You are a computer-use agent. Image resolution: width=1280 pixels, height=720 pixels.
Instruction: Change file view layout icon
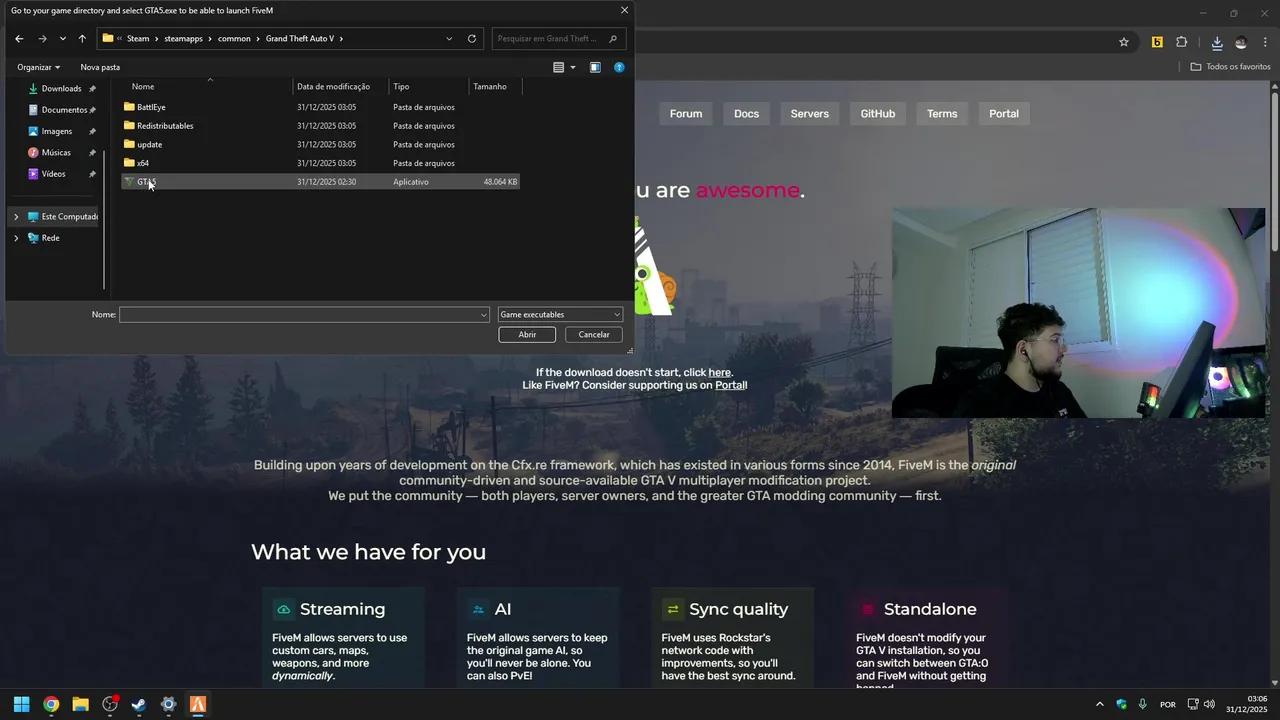click(559, 67)
